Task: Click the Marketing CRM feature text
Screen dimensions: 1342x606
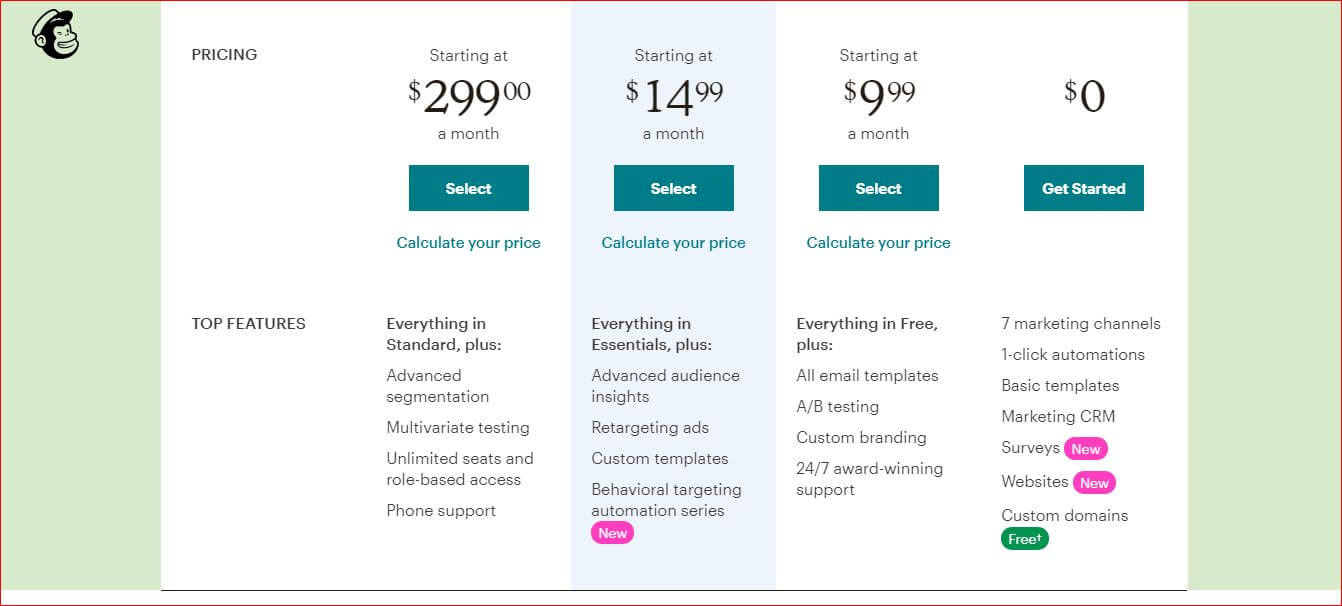Action: click(x=1058, y=417)
